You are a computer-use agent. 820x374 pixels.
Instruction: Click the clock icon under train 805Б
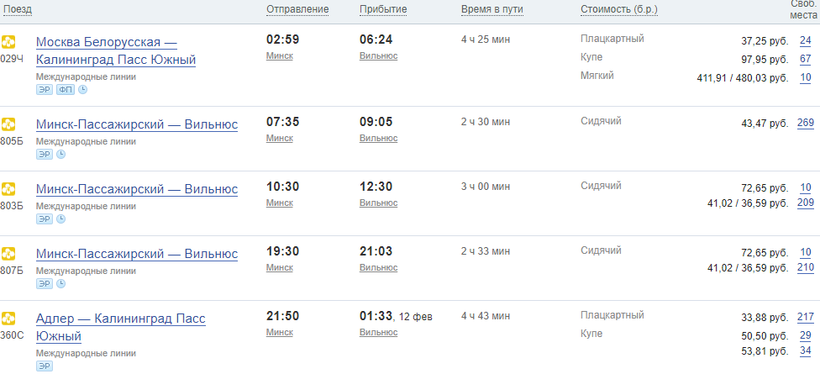[61, 154]
